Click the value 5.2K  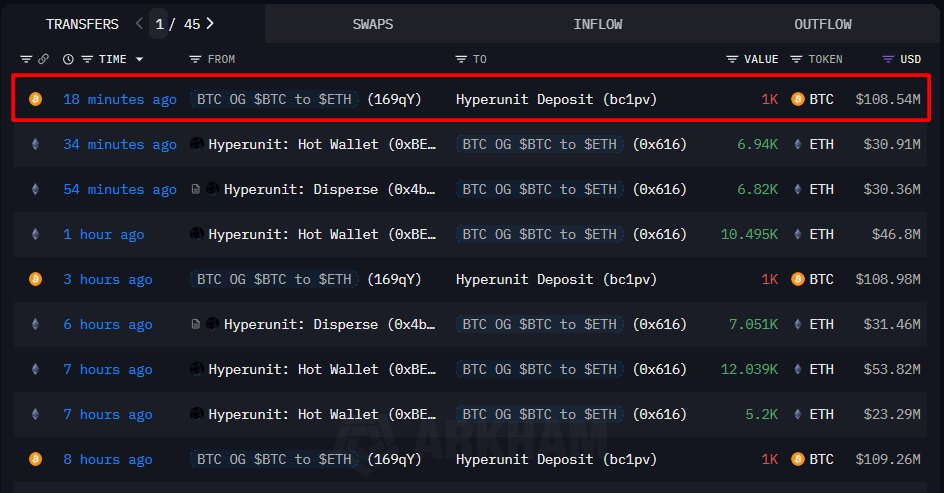point(762,414)
